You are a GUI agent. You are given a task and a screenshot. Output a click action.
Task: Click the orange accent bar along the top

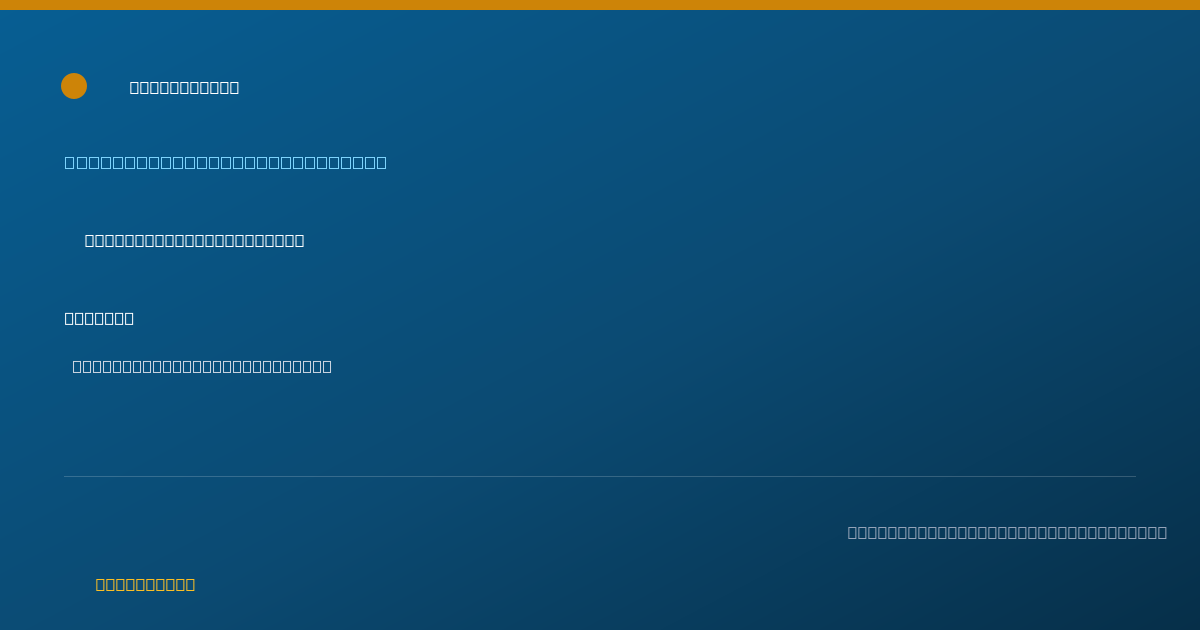pyautogui.click(x=600, y=5)
